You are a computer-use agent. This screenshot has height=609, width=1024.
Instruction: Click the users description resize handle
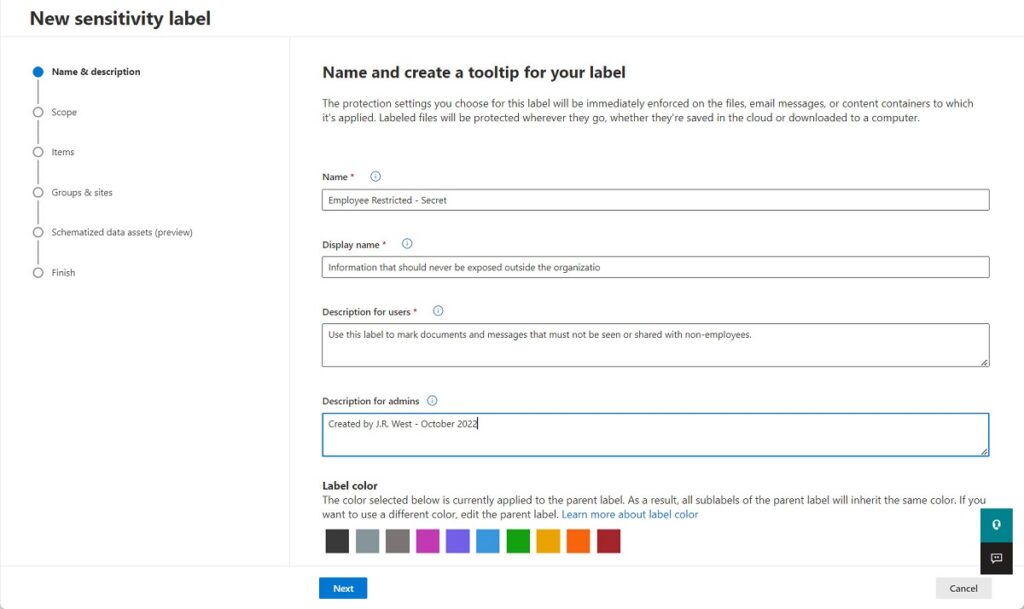pos(984,362)
